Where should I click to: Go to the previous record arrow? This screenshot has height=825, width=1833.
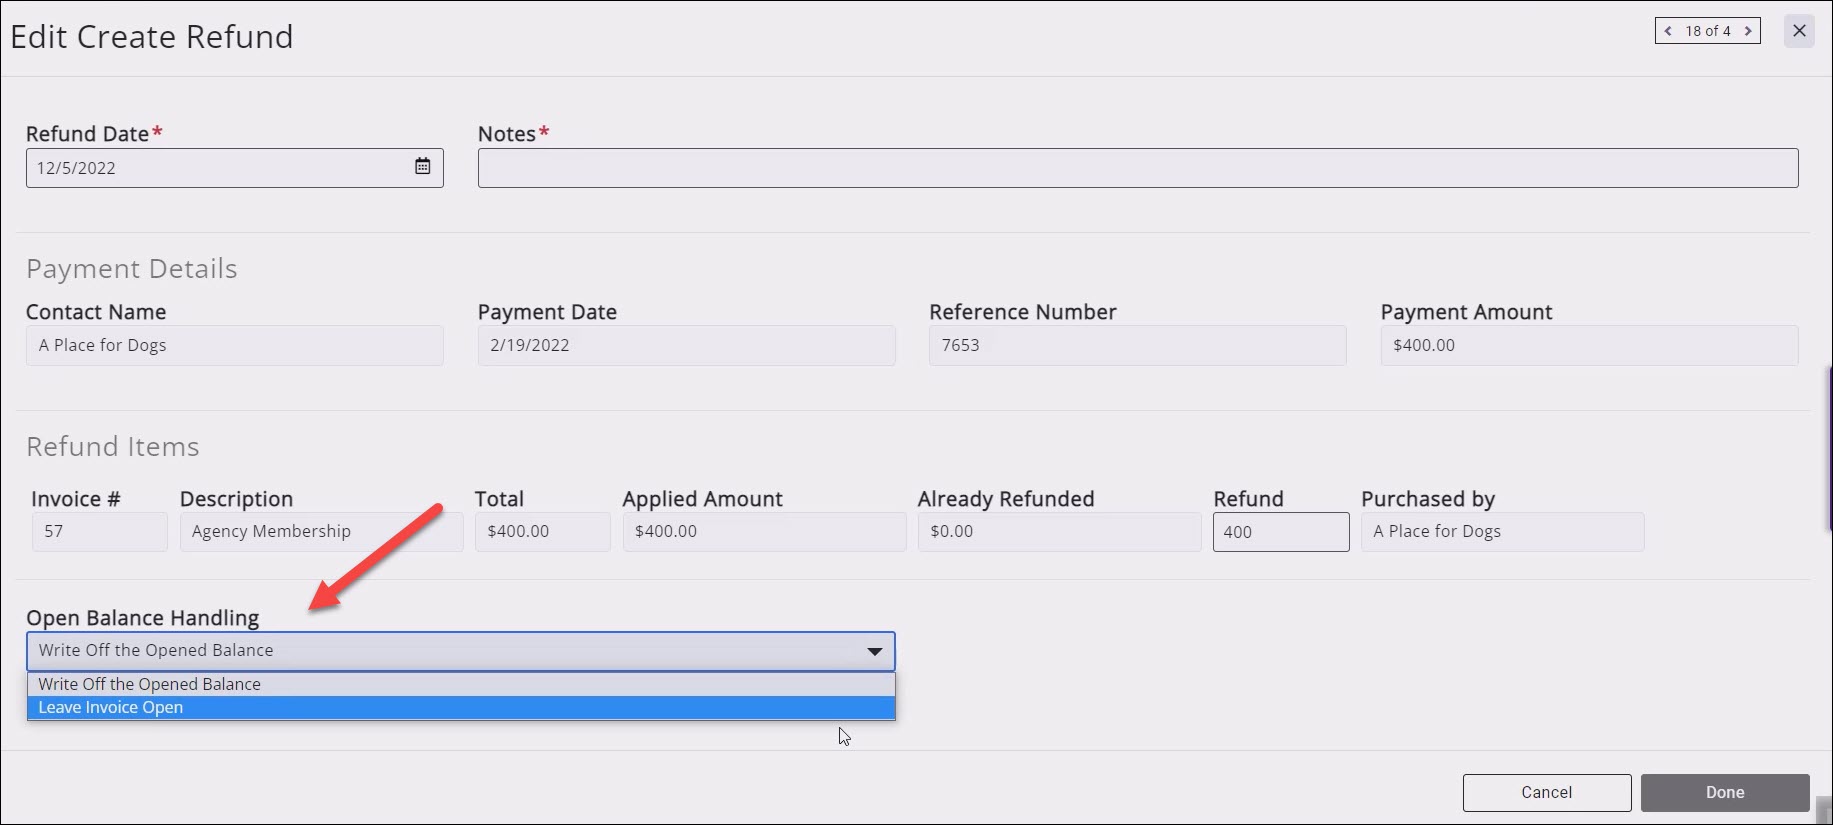(x=1668, y=31)
